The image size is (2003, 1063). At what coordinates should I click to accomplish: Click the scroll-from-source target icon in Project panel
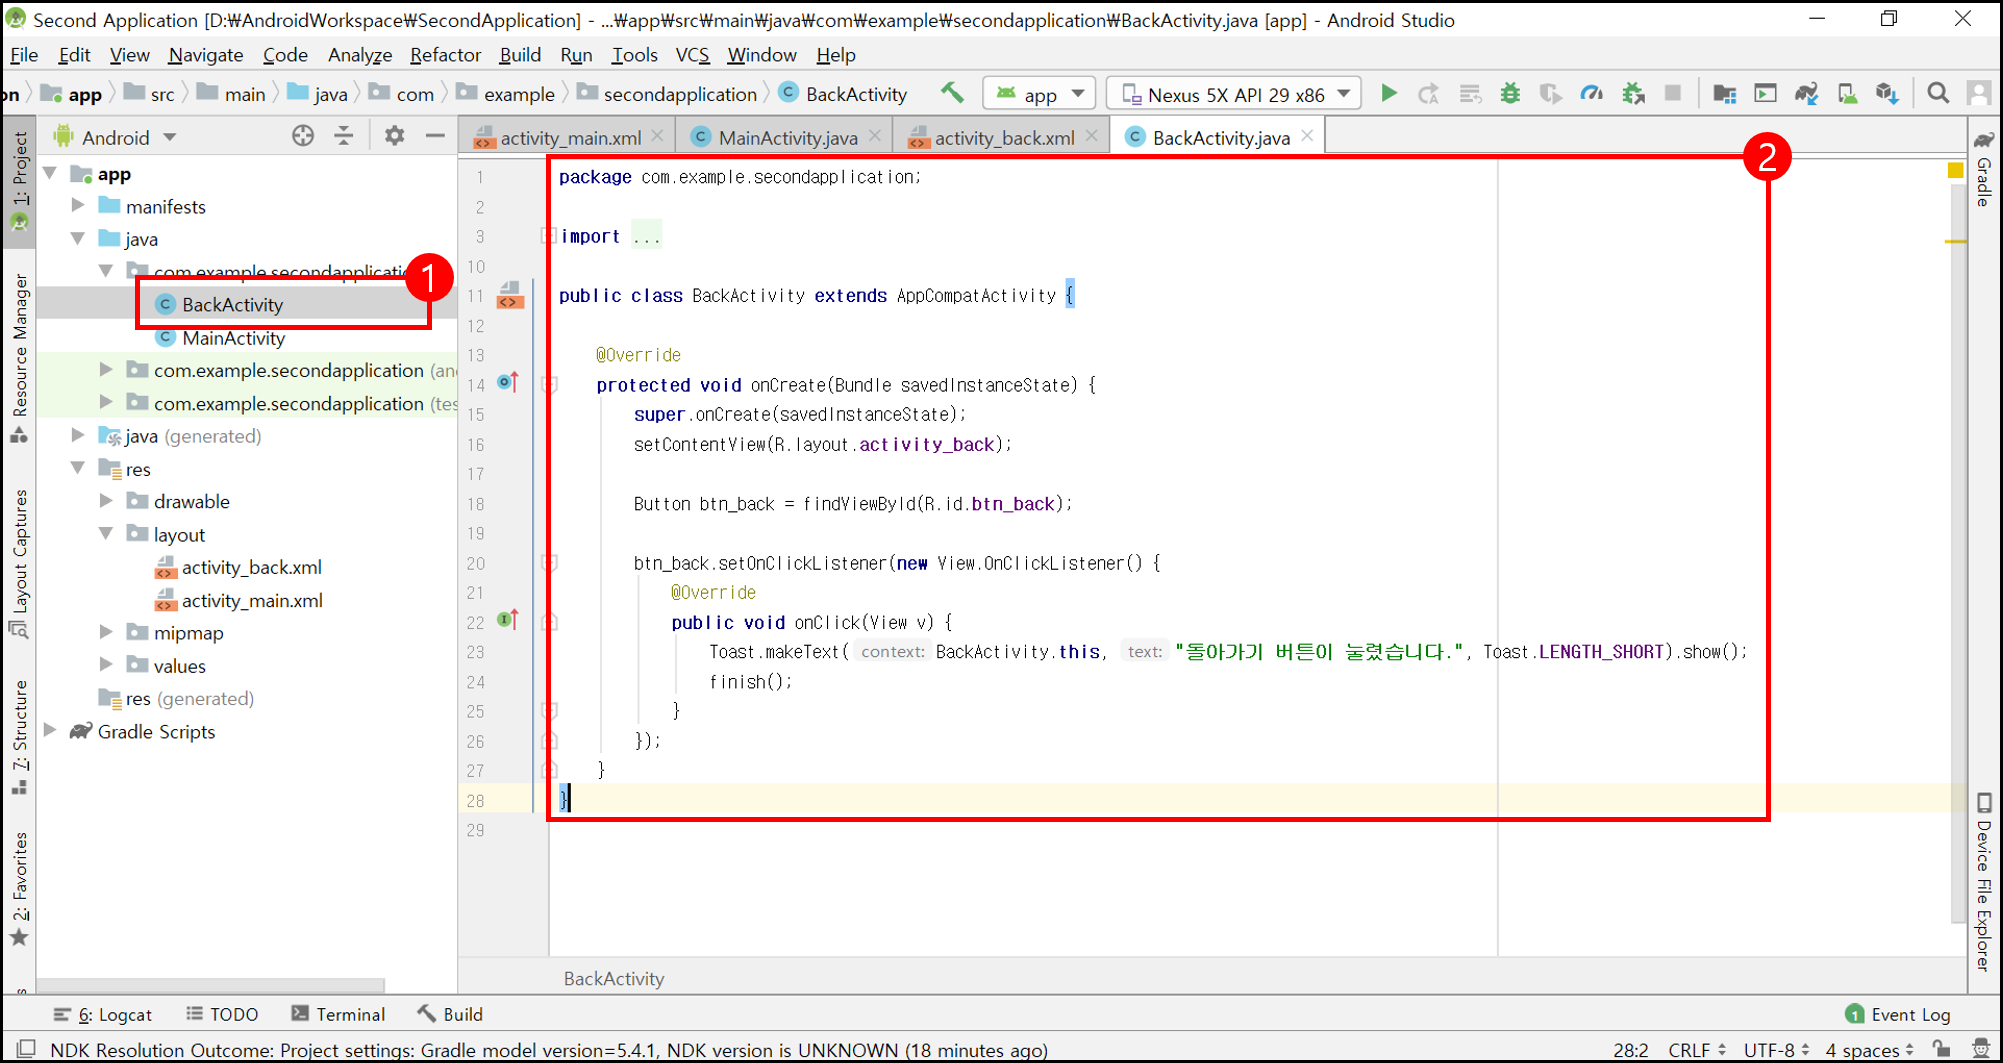click(303, 137)
